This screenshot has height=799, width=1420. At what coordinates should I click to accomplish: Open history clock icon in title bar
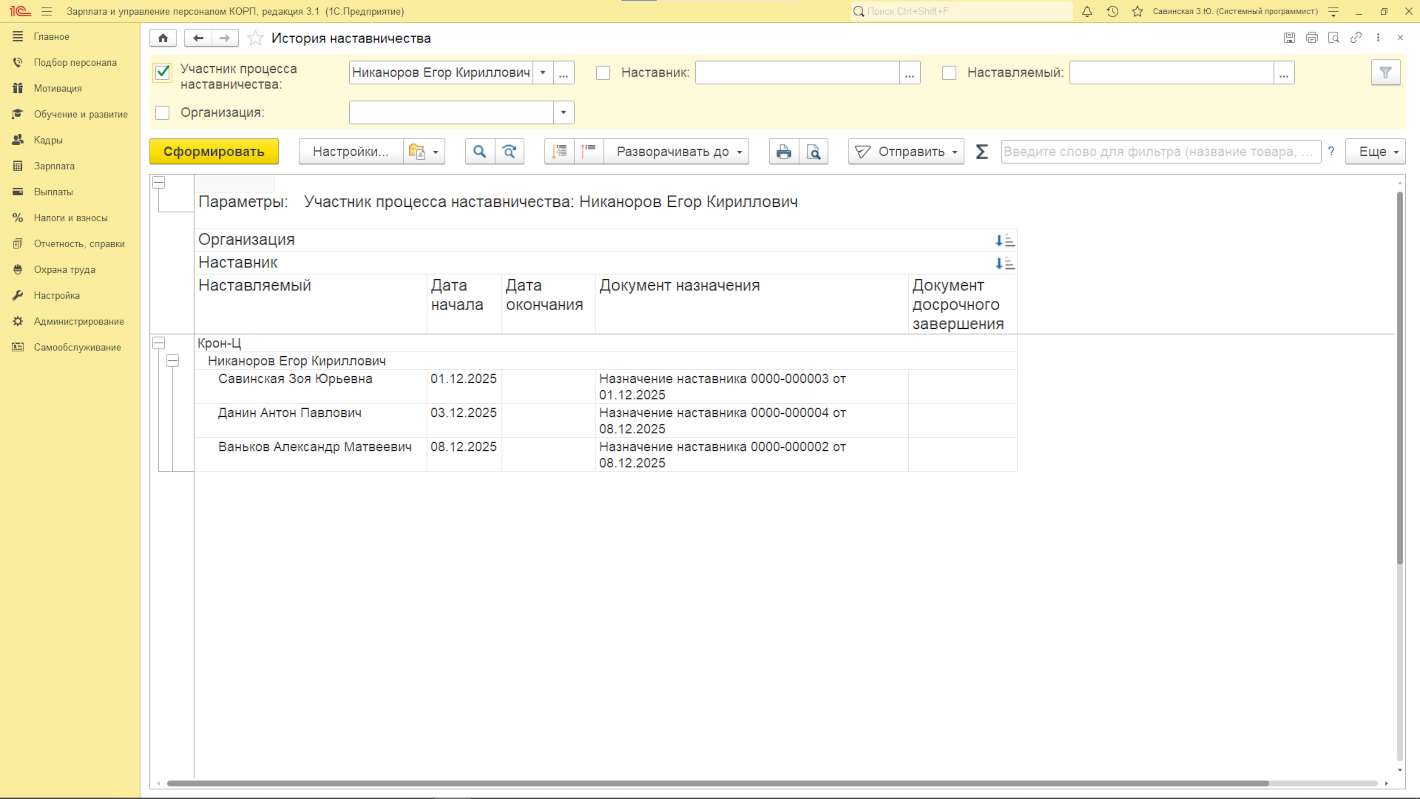click(x=1112, y=11)
